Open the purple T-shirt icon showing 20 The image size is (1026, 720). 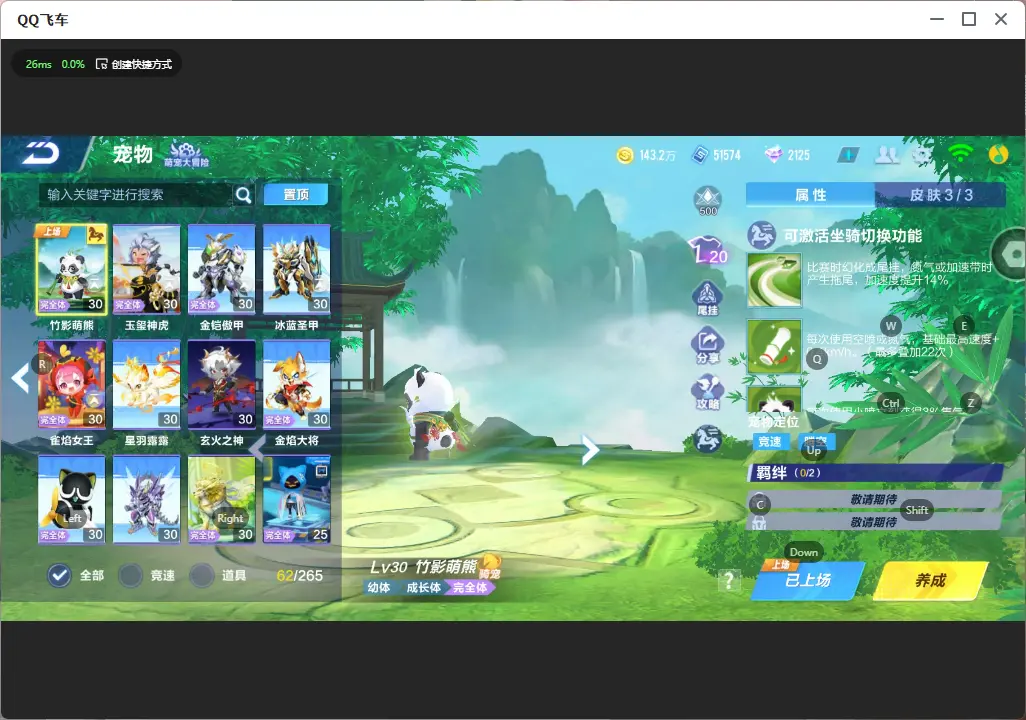pos(708,251)
